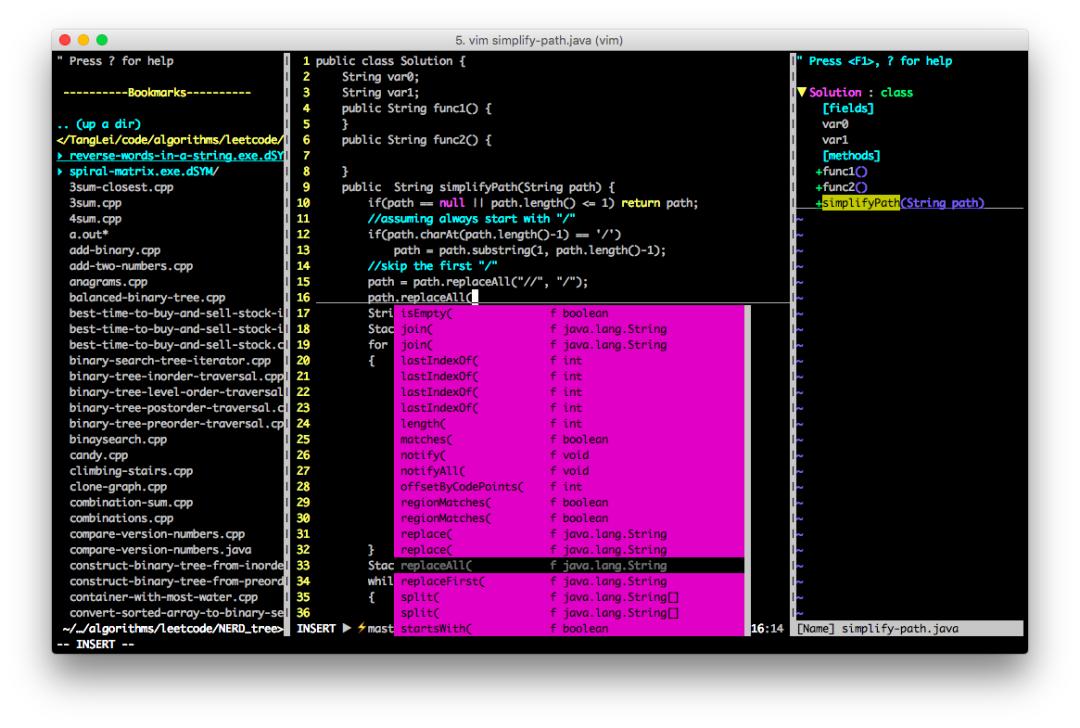The width and height of the screenshot is (1080, 728).
Task: Click the green zoom window button
Action: pyautogui.click(x=102, y=40)
